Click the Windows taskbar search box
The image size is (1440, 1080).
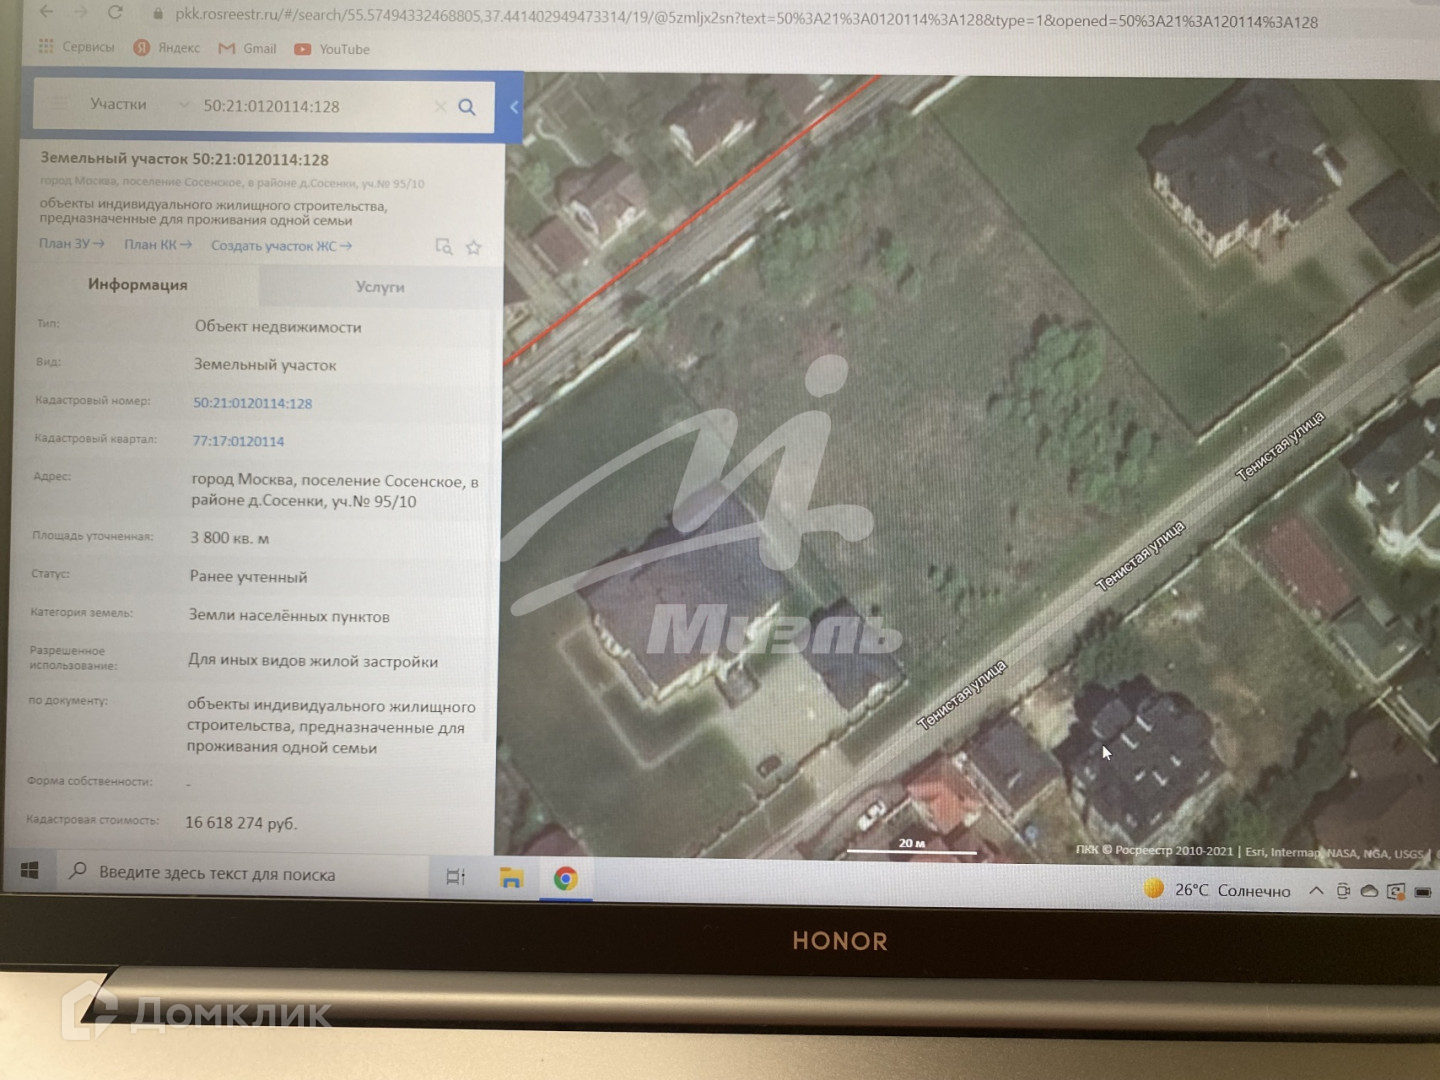242,873
